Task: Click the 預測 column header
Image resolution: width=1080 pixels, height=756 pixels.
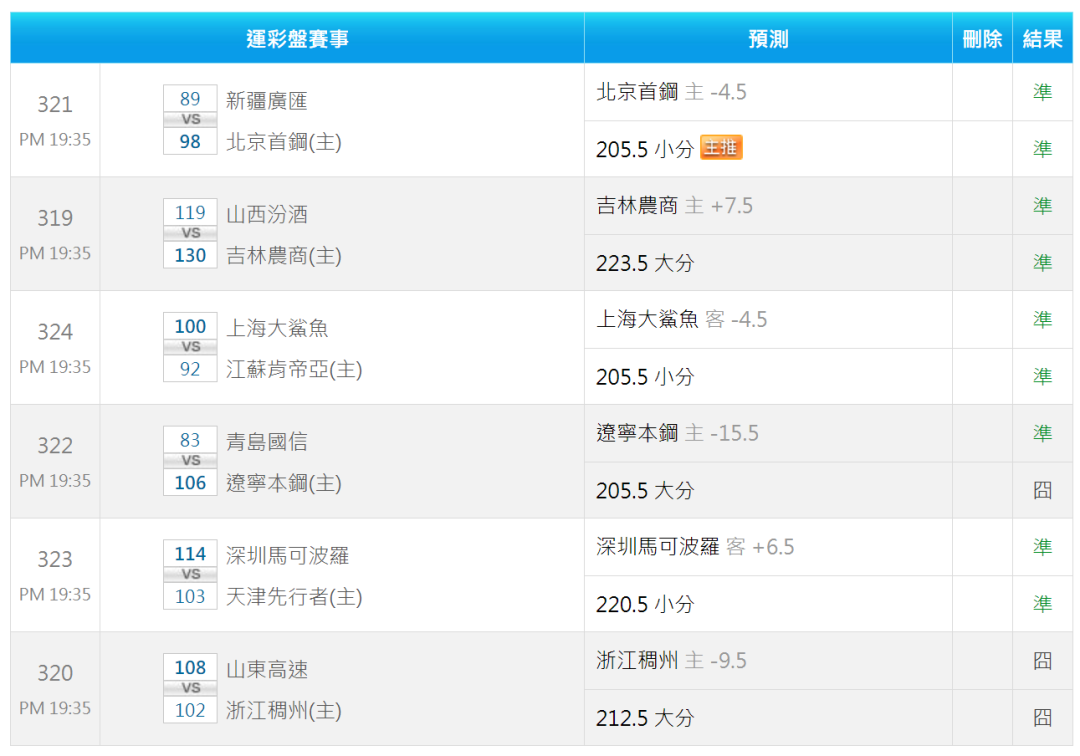Action: coord(769,39)
